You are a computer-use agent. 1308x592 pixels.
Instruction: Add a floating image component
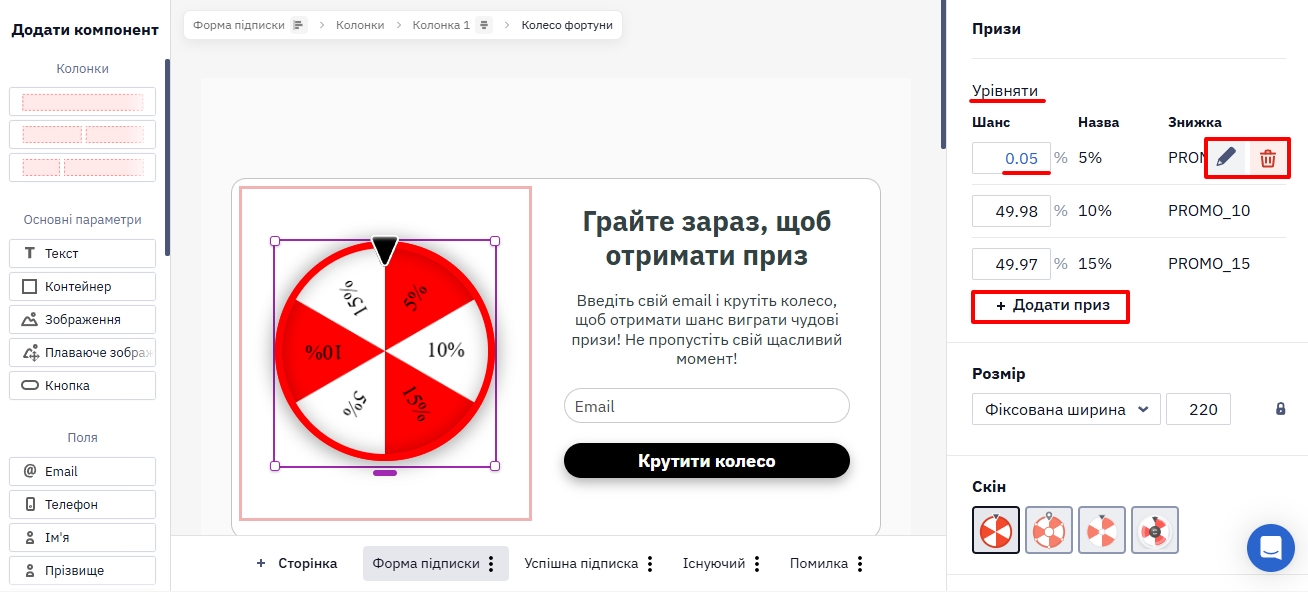point(83,352)
